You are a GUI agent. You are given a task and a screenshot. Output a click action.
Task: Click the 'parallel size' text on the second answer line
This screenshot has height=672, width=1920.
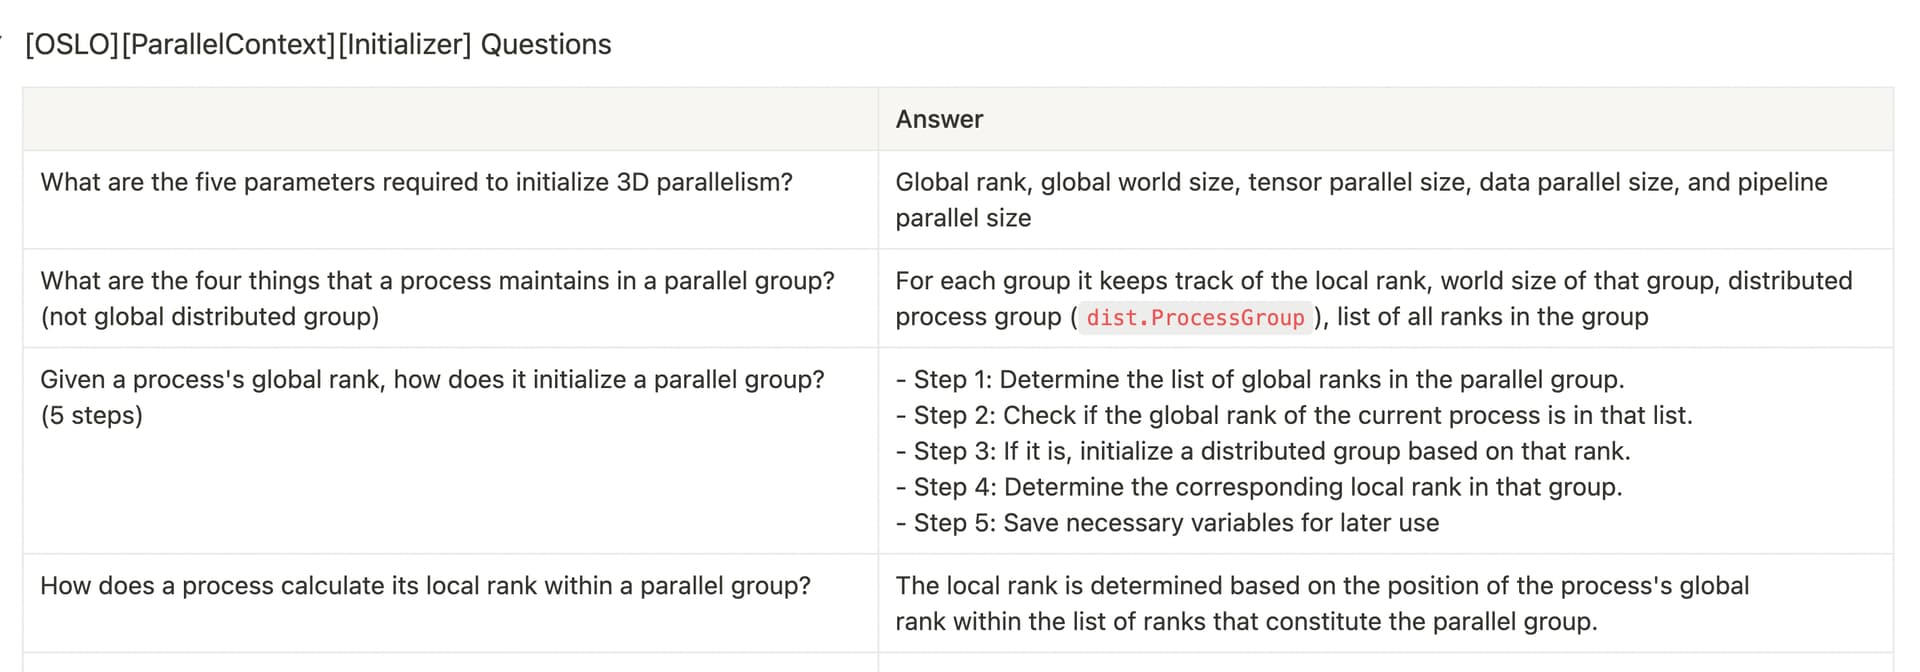(963, 218)
